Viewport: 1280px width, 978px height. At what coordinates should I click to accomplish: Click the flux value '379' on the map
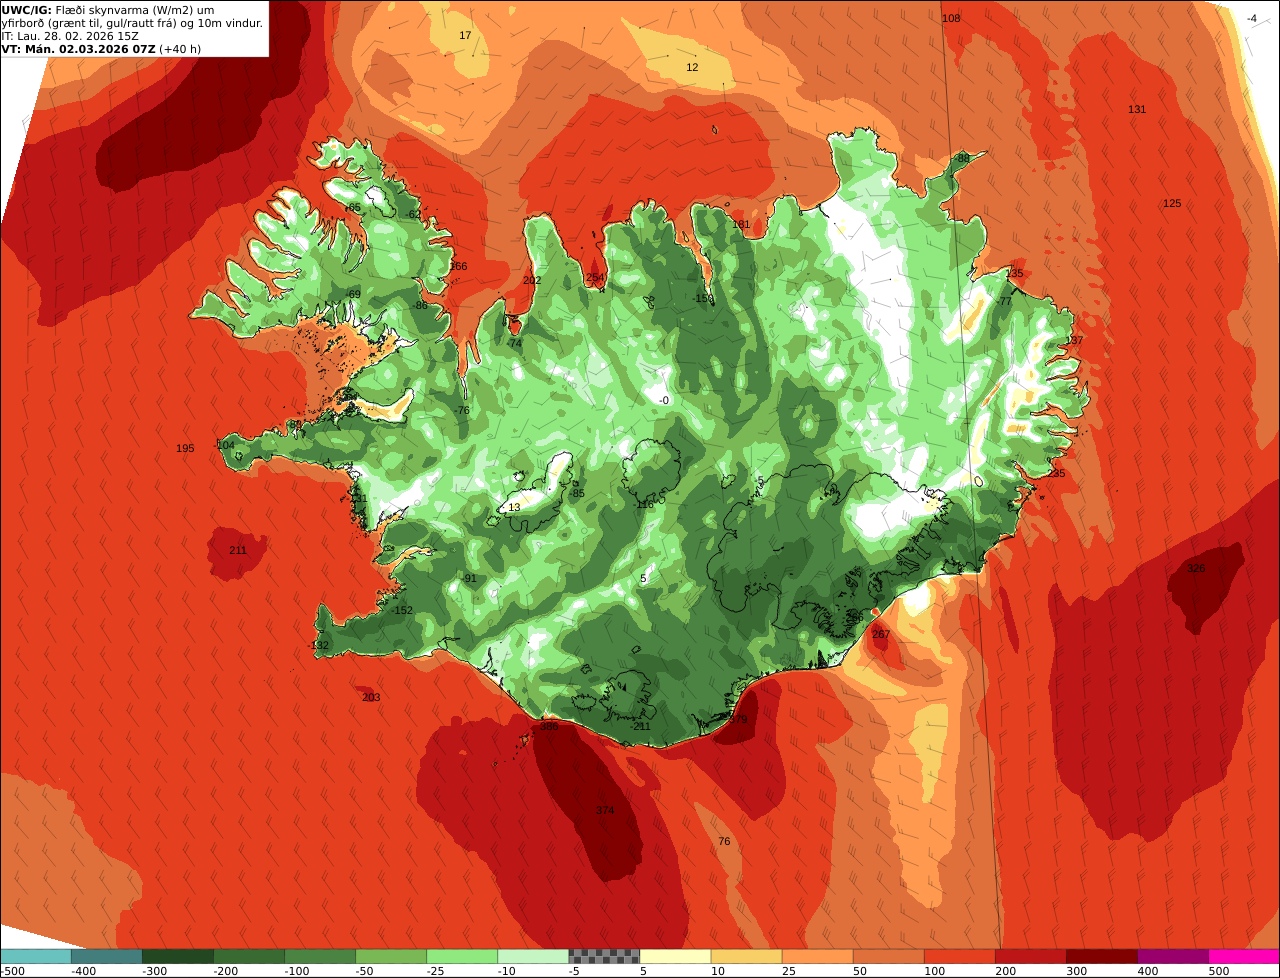point(738,719)
